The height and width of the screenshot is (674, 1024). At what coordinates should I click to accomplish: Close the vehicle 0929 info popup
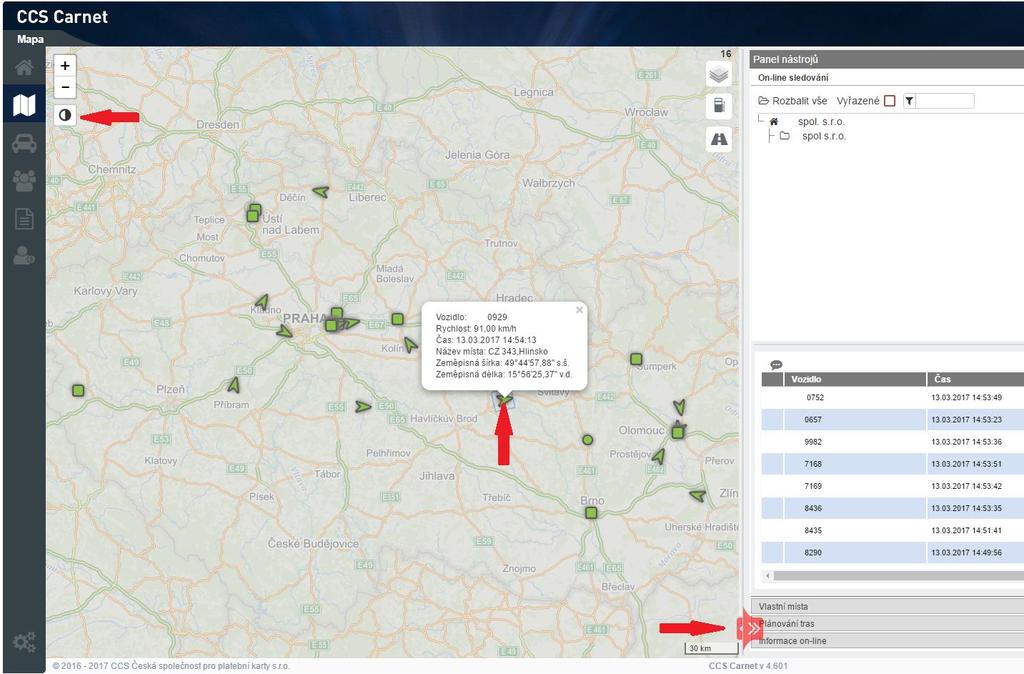point(579,310)
